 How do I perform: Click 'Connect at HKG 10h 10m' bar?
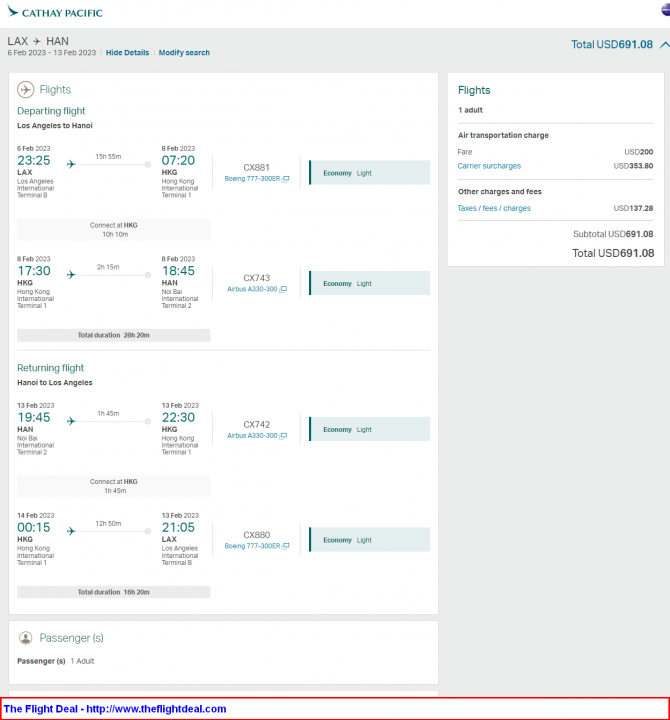click(x=113, y=230)
